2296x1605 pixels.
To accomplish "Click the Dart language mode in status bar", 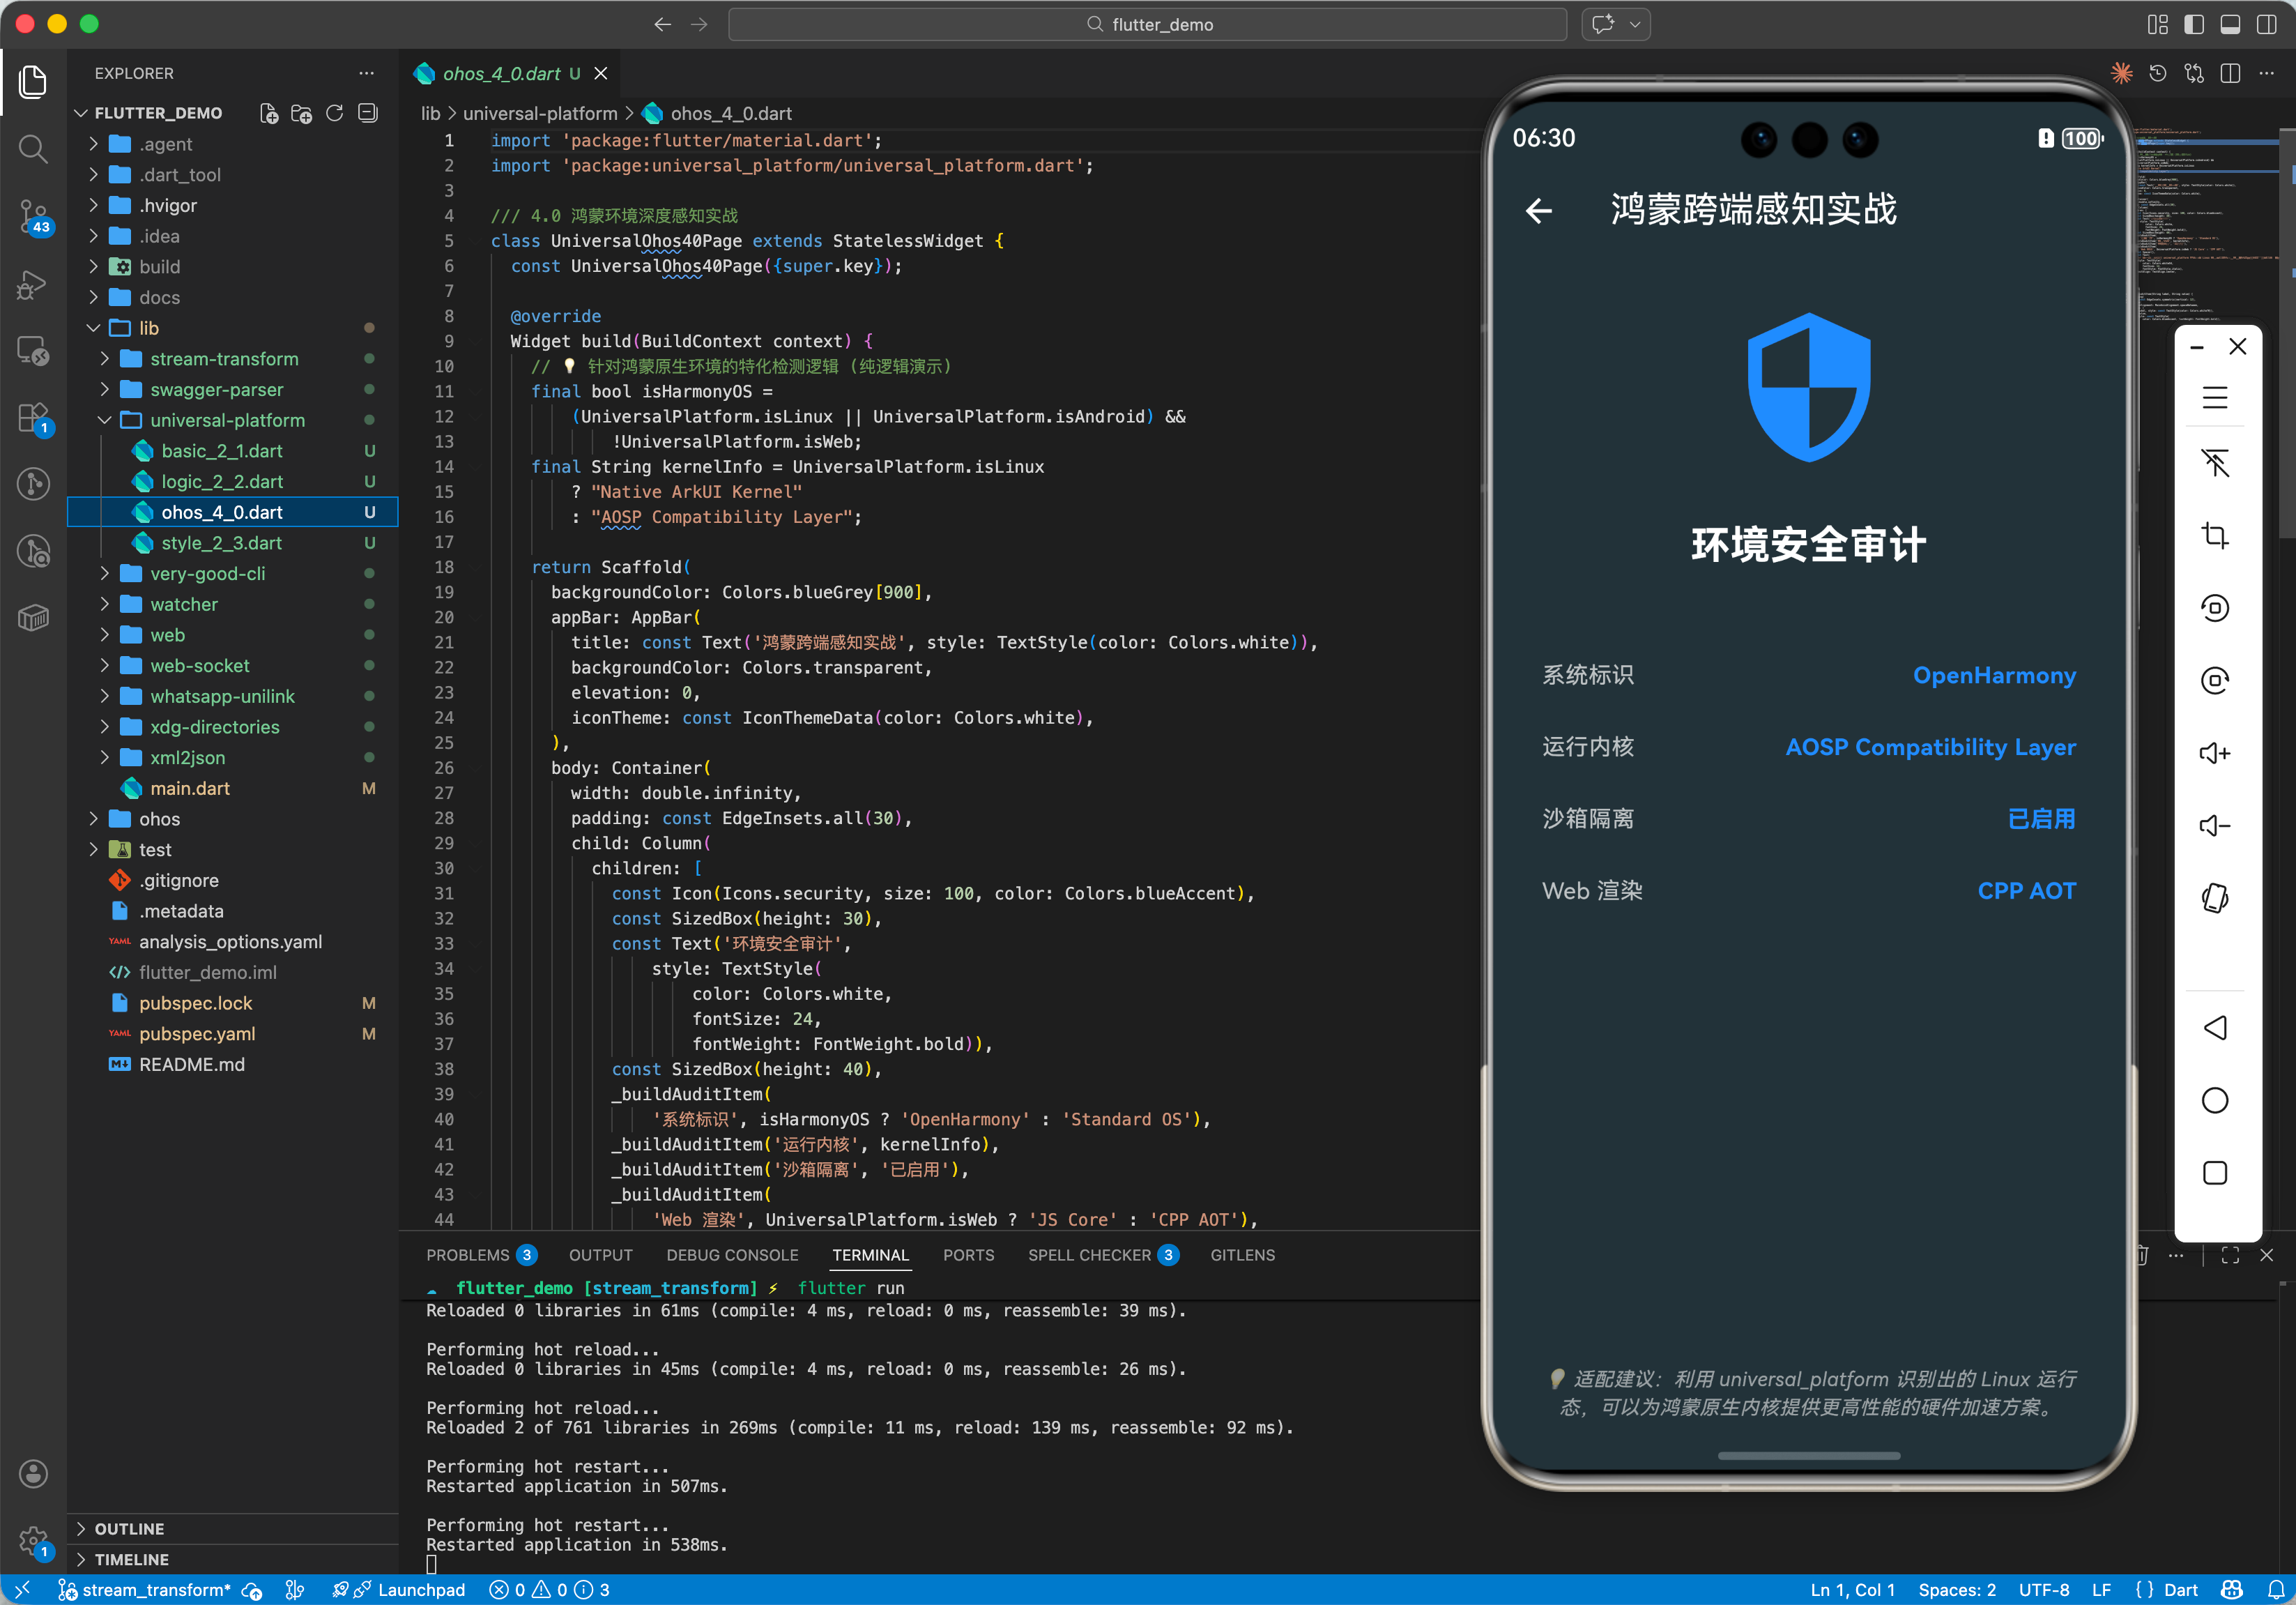I will click(2180, 1590).
